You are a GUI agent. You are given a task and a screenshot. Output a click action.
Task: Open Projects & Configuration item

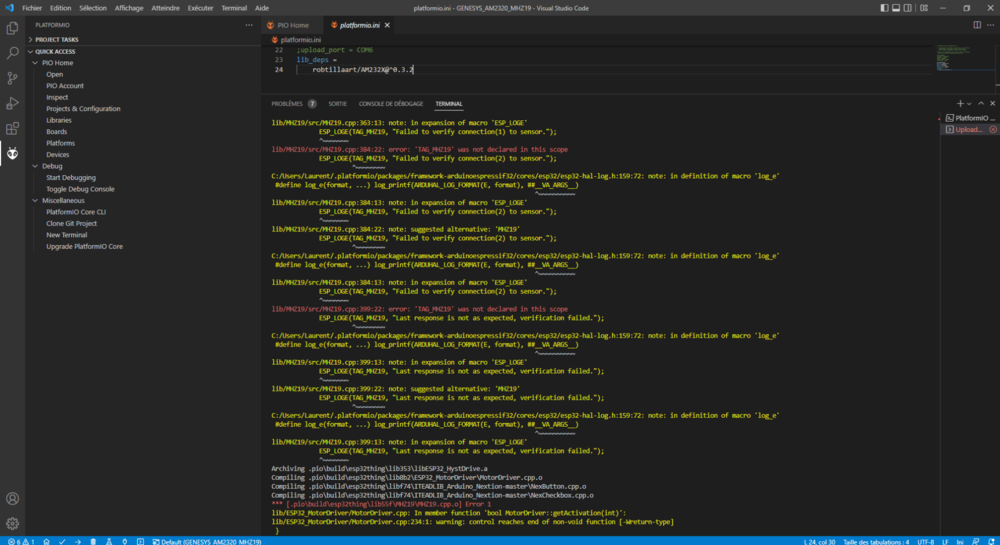tap(83, 109)
